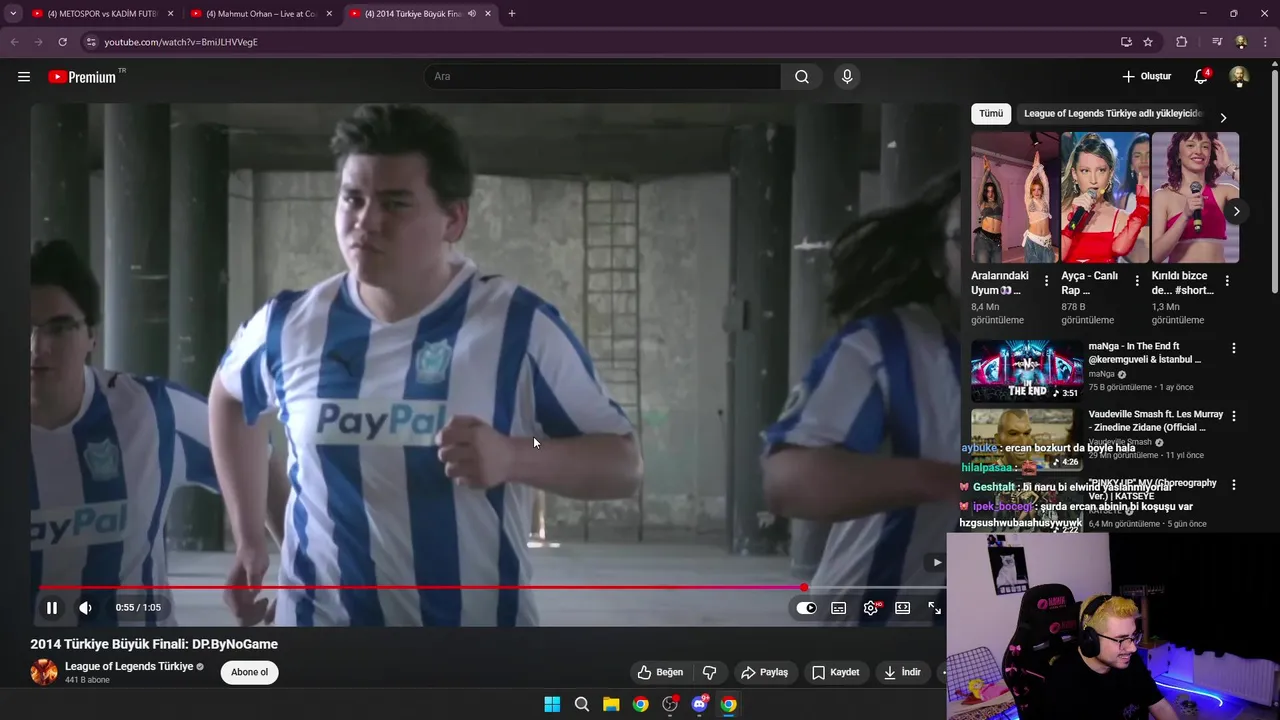This screenshot has width=1280, height=720.
Task: Reload the page
Action: pyautogui.click(x=62, y=42)
